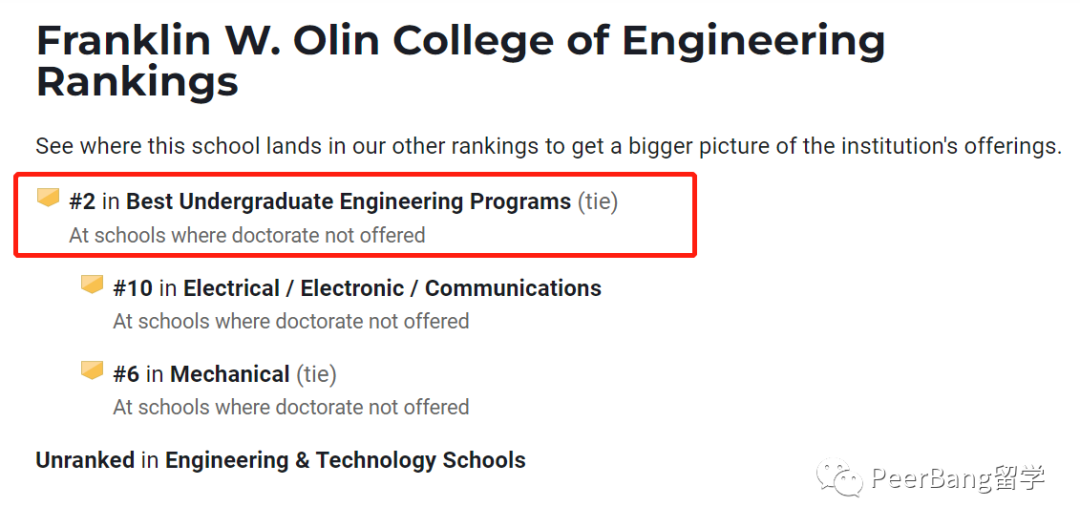Click doctorate-not-offered note under #2 ranking
This screenshot has width=1080, height=528.
pos(247,235)
